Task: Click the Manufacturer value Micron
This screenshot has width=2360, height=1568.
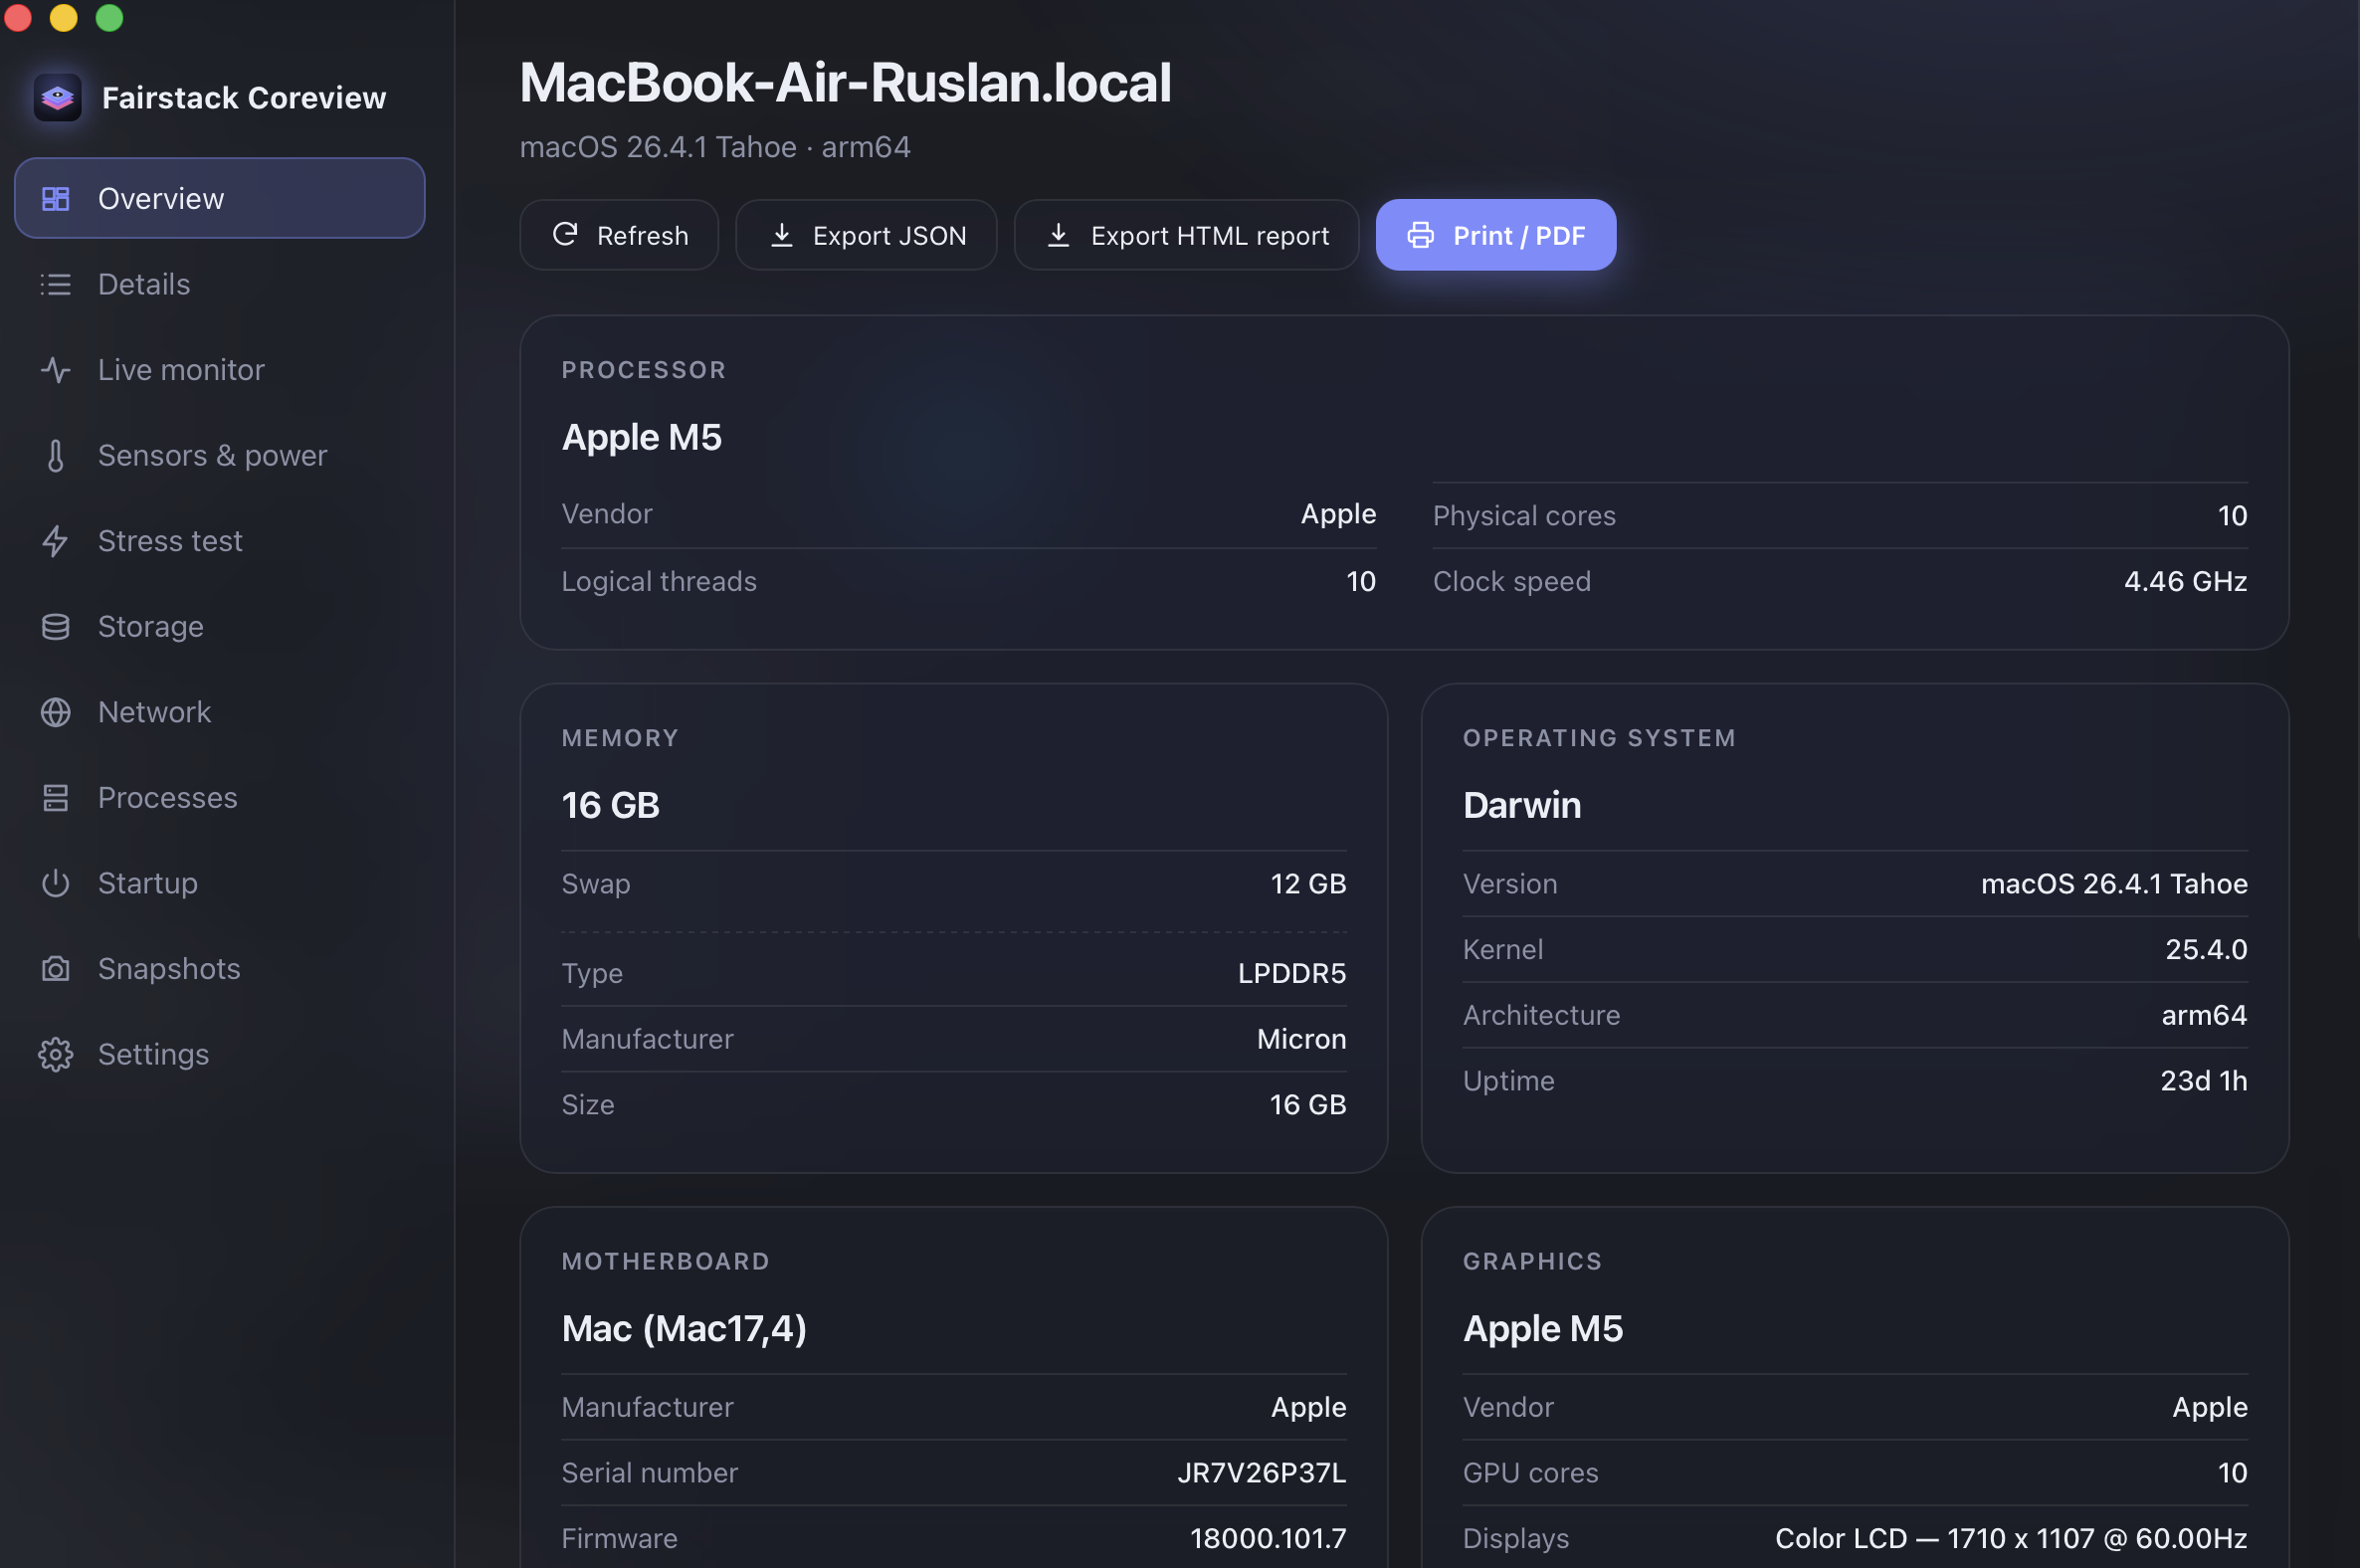Action: click(1301, 1038)
